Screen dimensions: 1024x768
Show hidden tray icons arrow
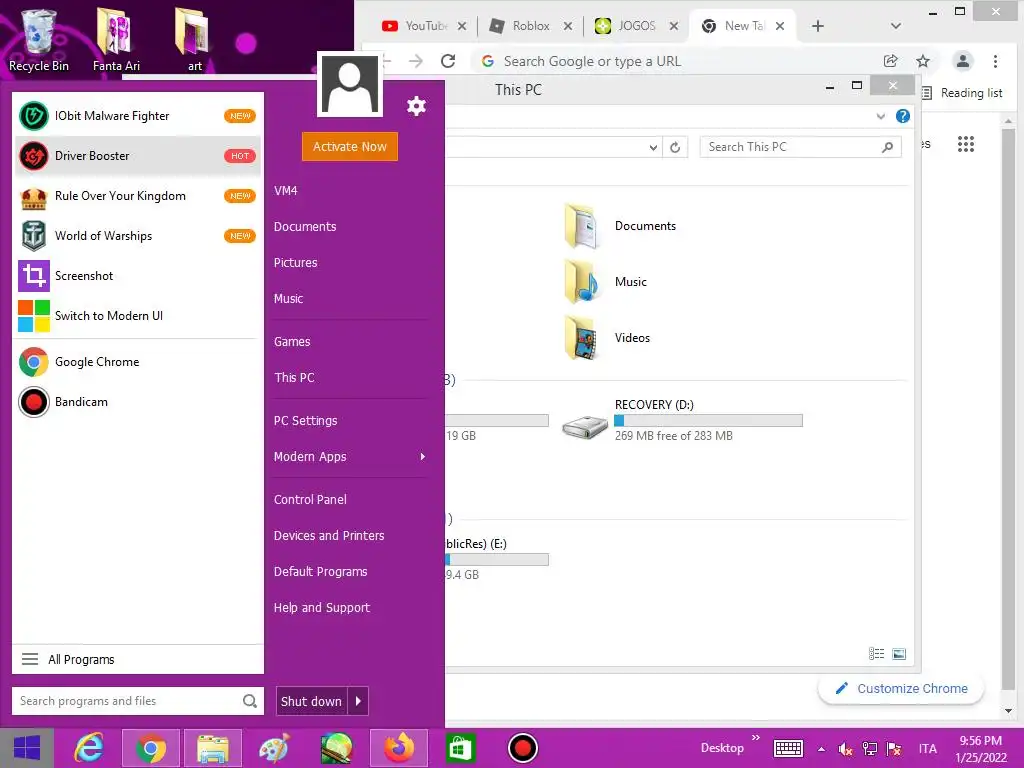pyautogui.click(x=821, y=748)
